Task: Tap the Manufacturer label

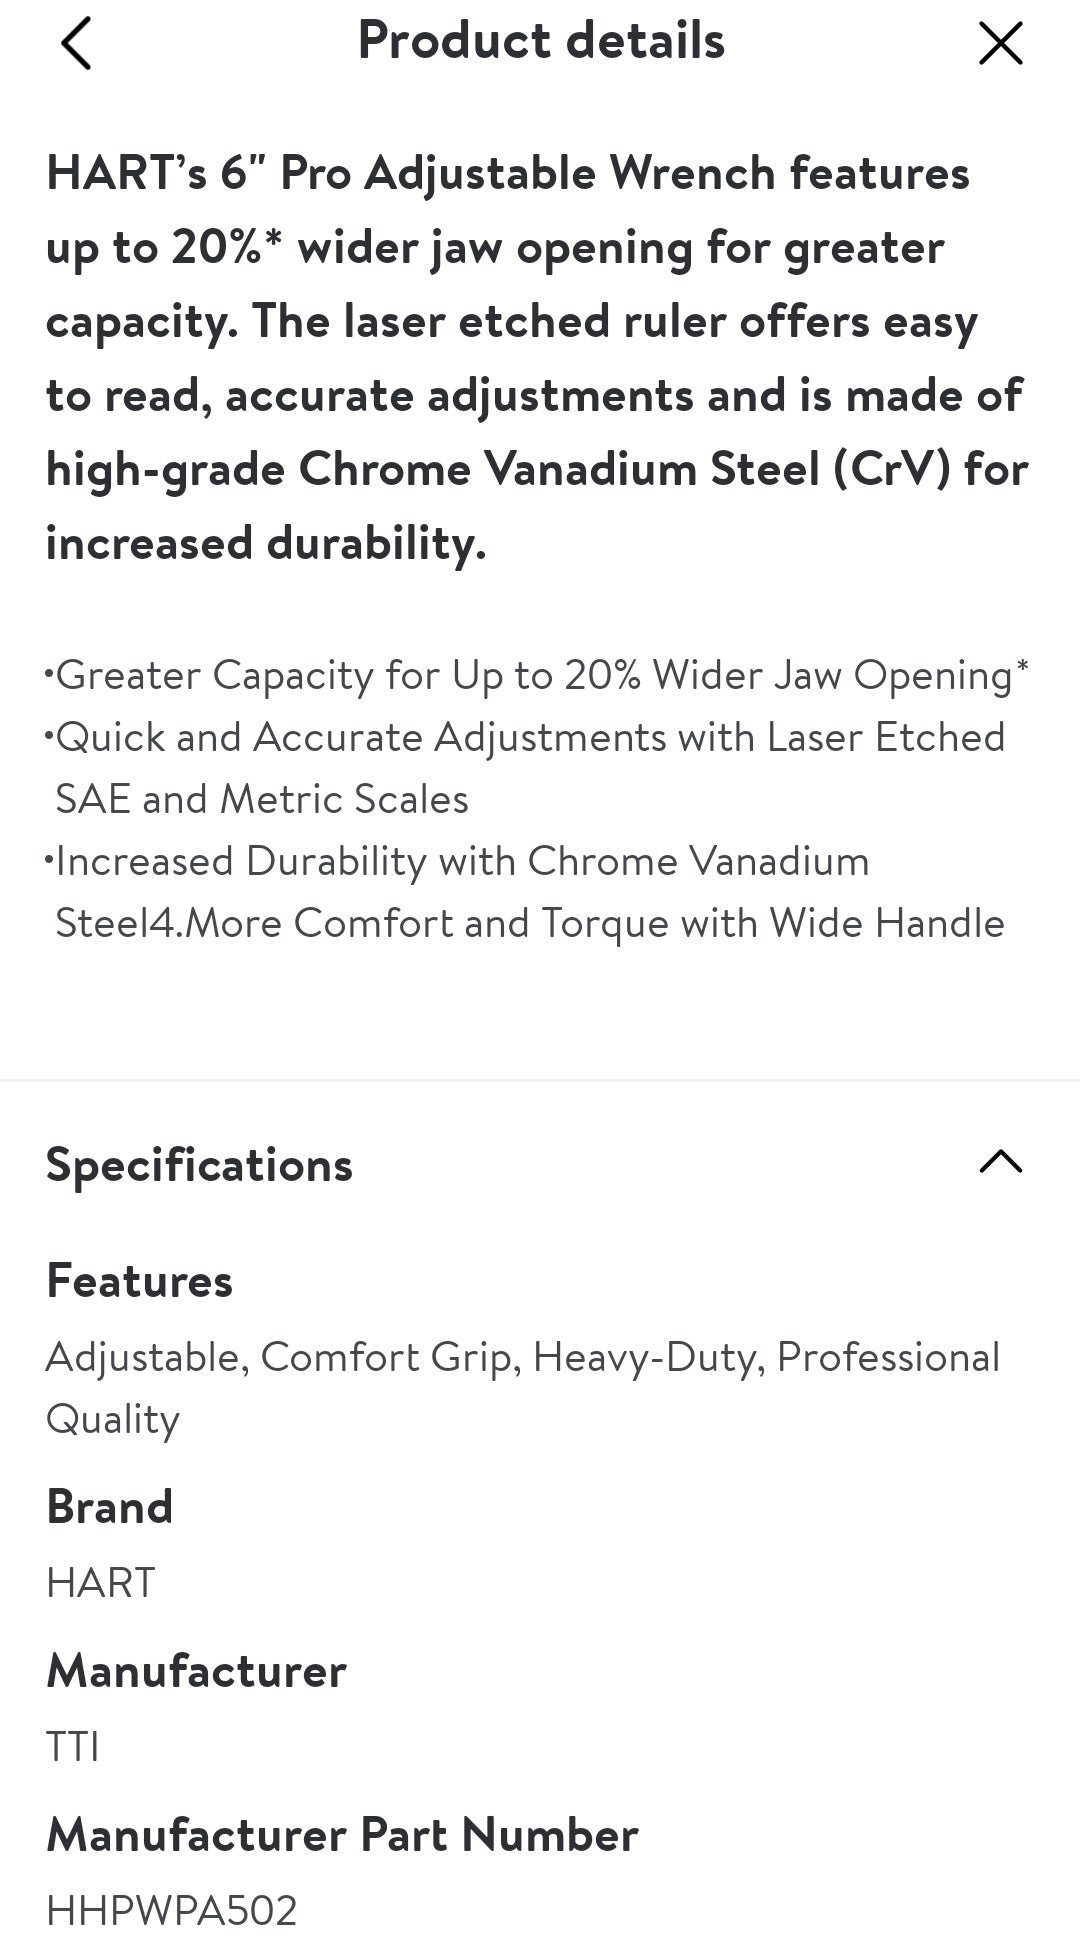Action: pyautogui.click(x=197, y=1671)
